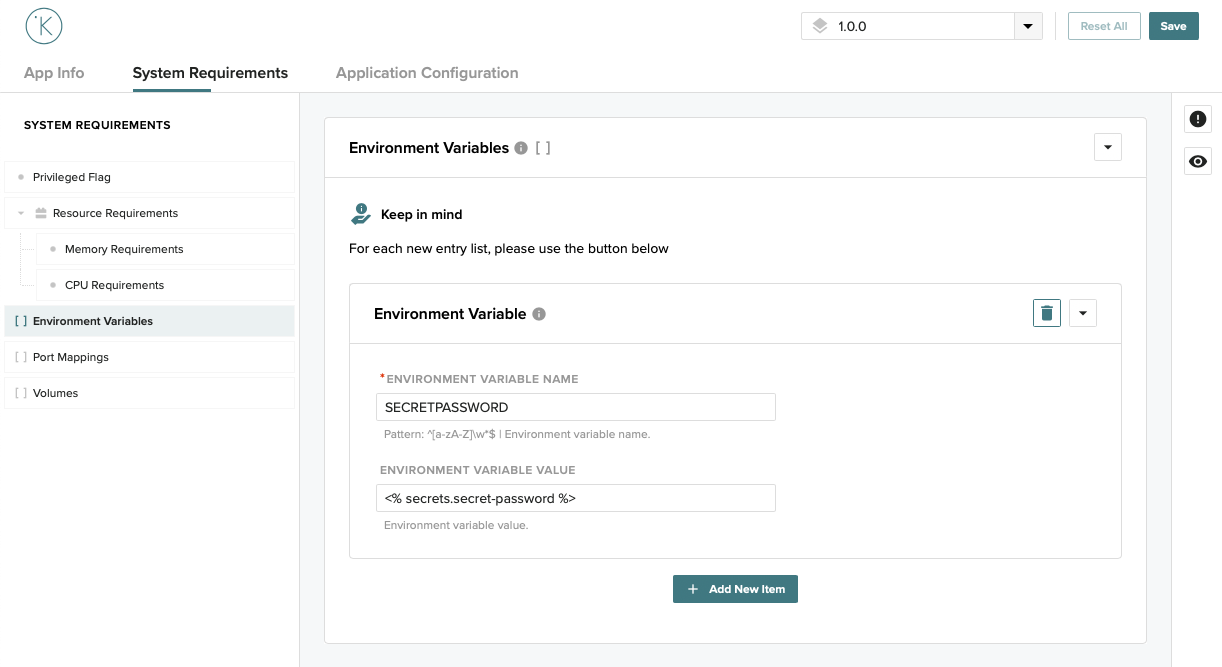Collapse the Resource Requirements tree node

coord(21,213)
